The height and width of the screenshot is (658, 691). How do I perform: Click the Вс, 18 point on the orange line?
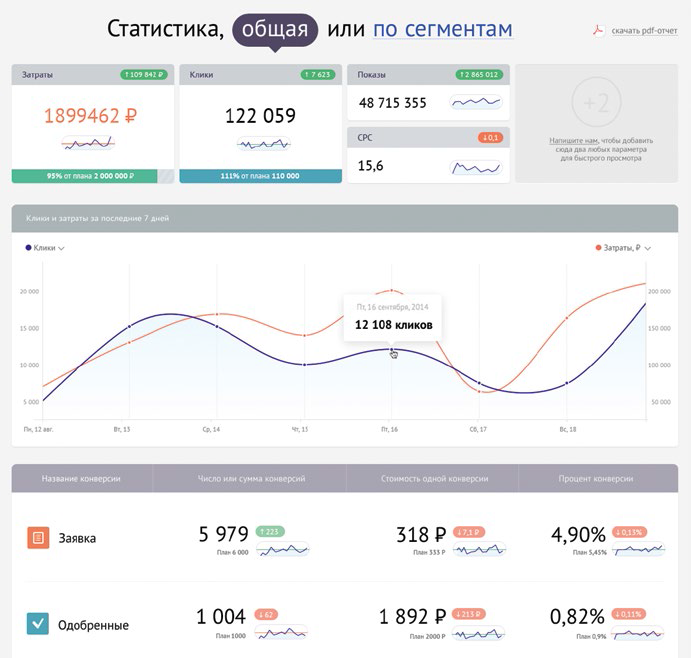pyautogui.click(x=567, y=318)
